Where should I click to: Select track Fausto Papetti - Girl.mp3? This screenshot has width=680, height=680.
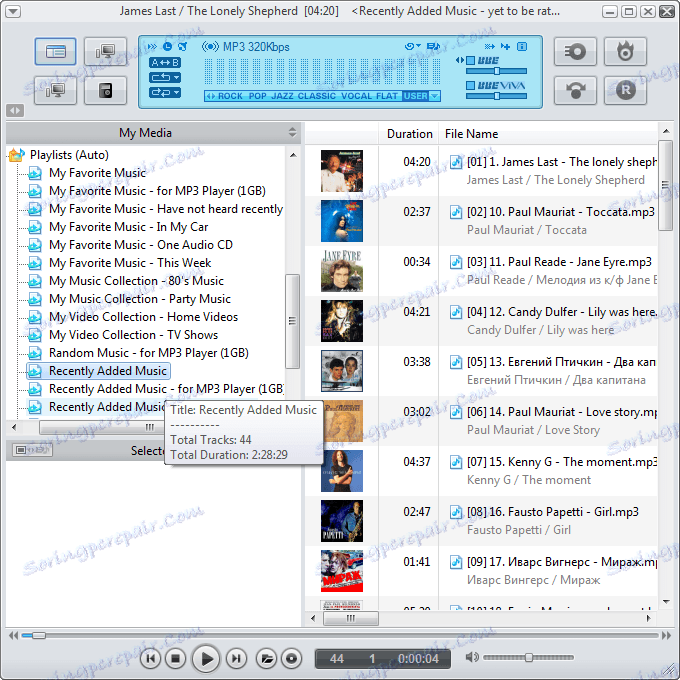(x=552, y=512)
